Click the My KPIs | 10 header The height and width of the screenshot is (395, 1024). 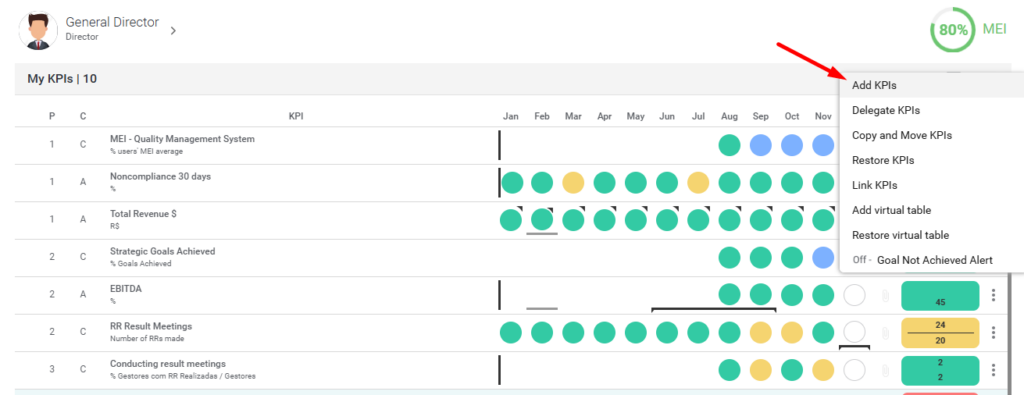click(x=62, y=79)
